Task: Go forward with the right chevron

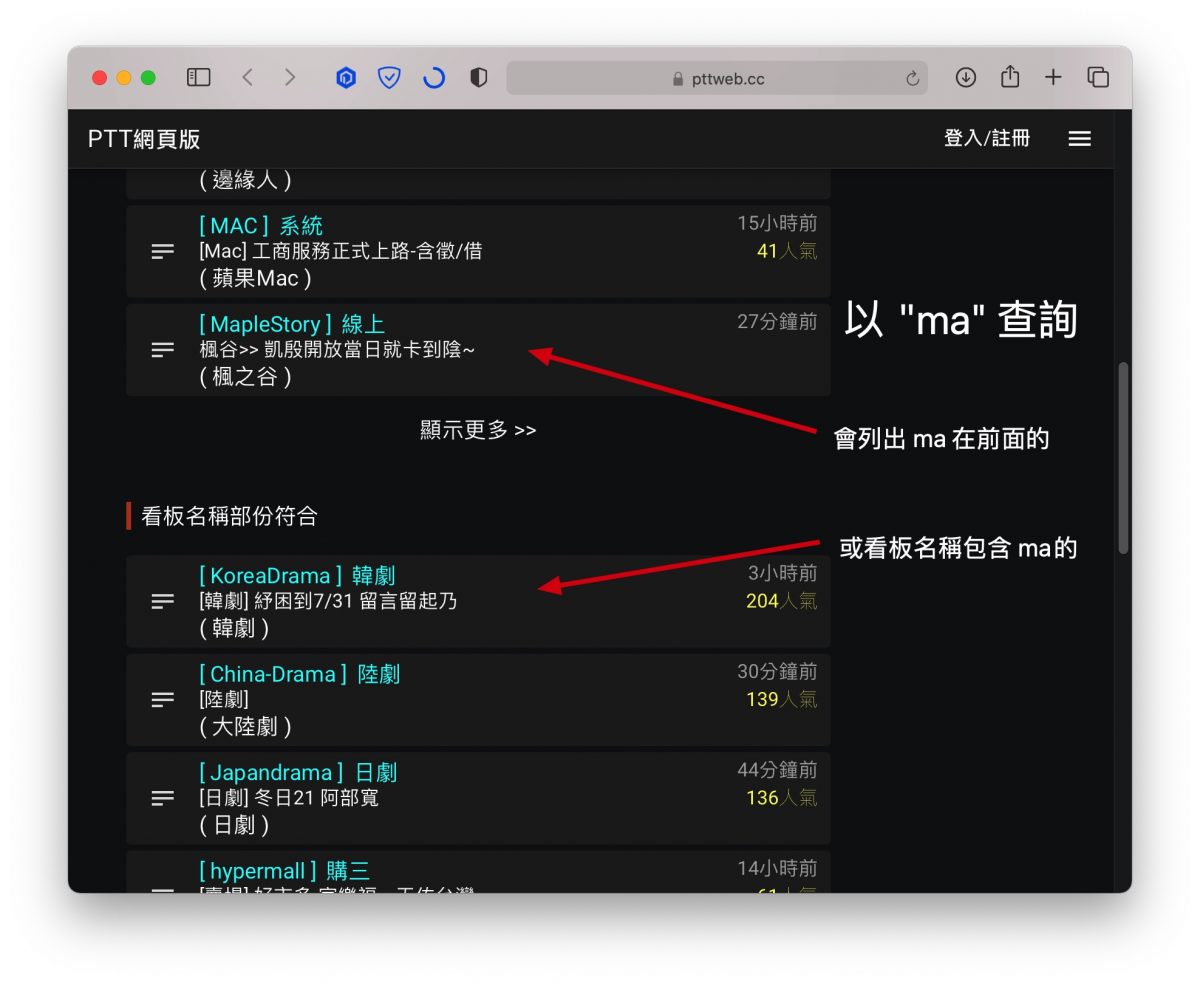Action: [290, 77]
